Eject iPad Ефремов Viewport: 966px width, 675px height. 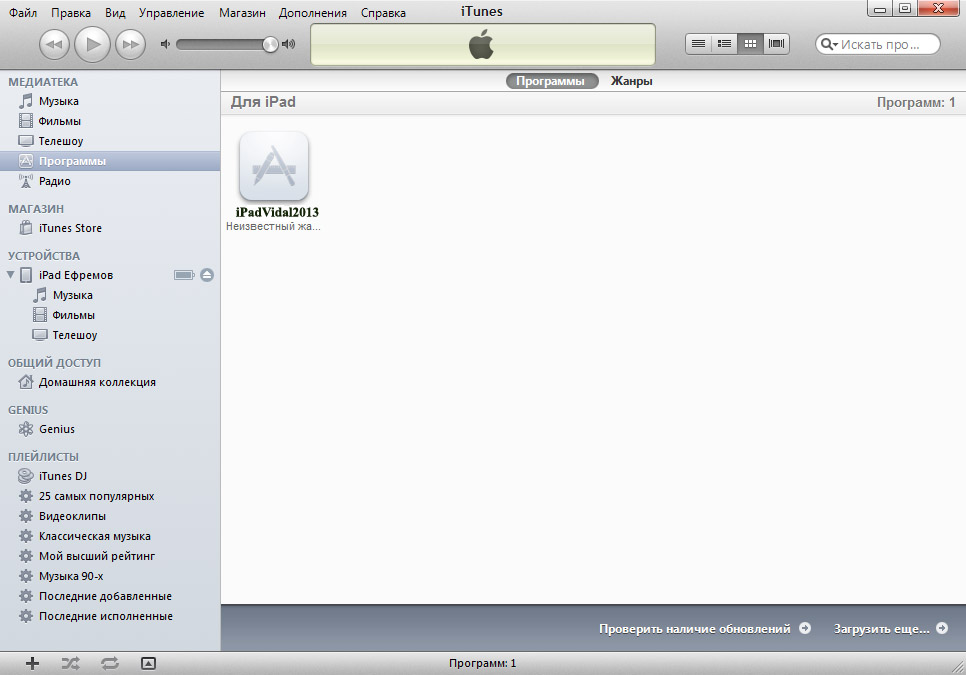click(x=207, y=275)
